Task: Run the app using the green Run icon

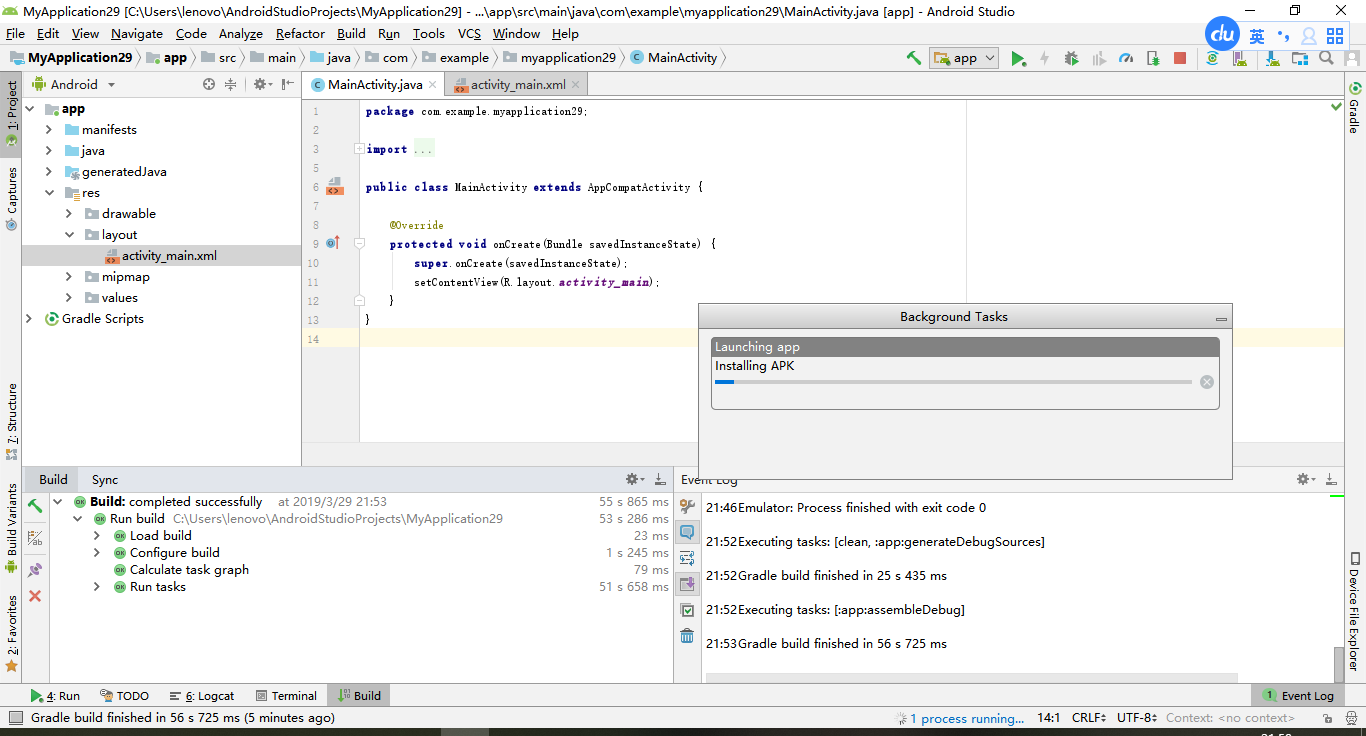Action: [x=1018, y=57]
